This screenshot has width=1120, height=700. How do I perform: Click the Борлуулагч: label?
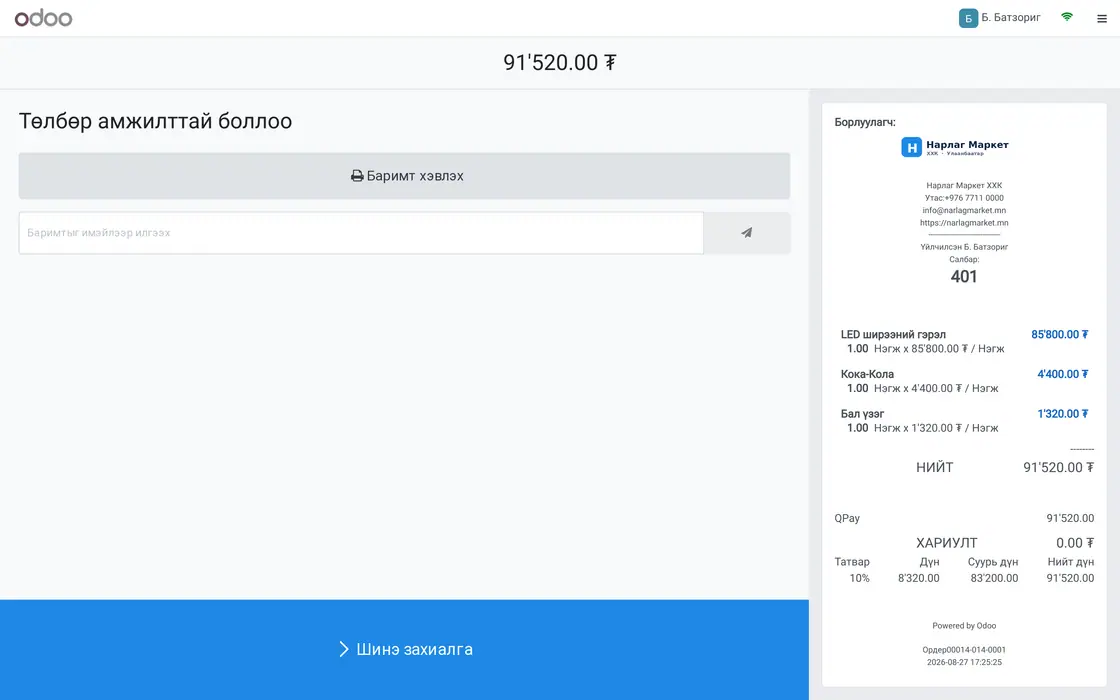865,122
